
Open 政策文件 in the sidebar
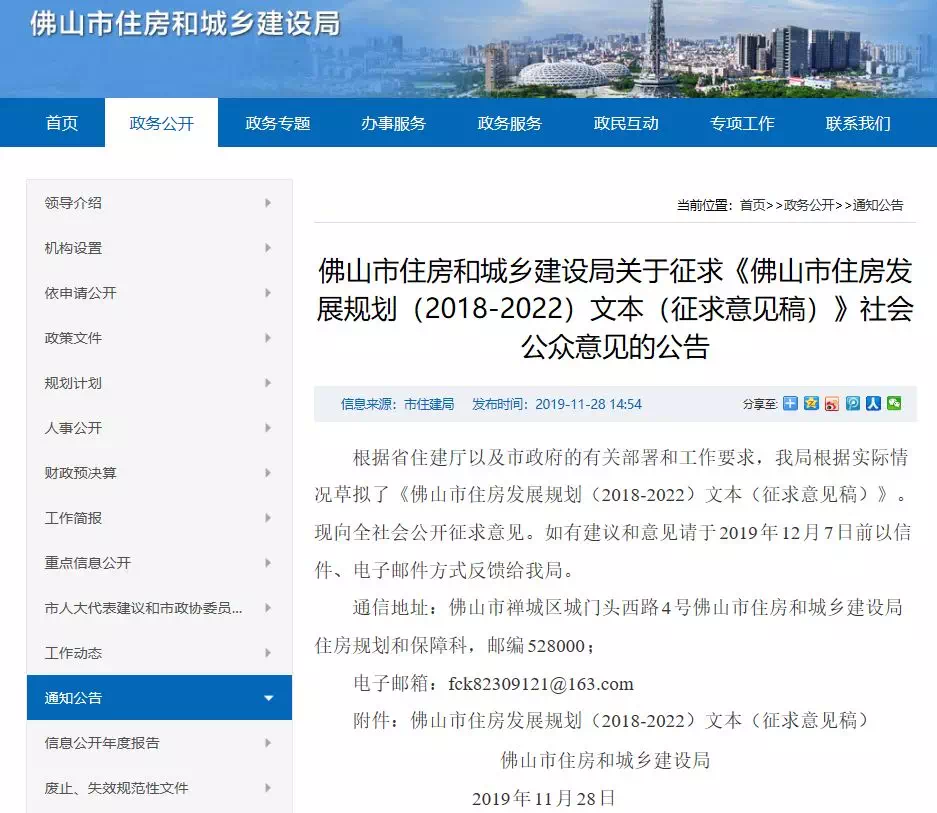coord(73,338)
